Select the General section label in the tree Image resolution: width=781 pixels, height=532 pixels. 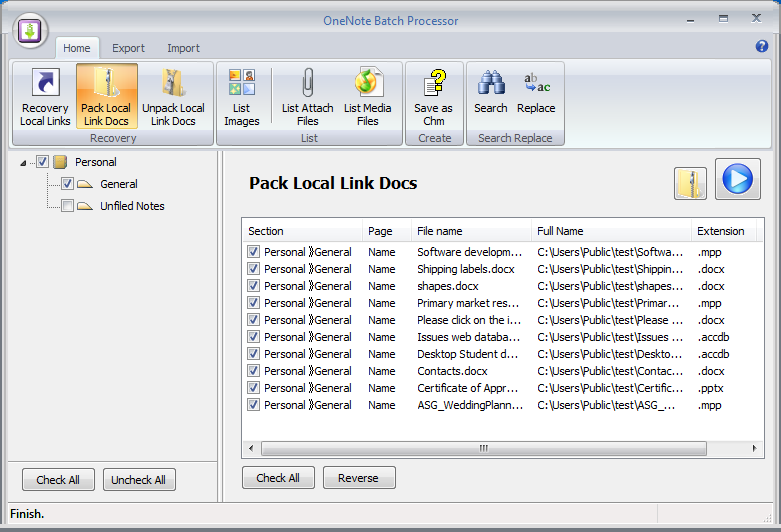pyautogui.click(x=119, y=184)
